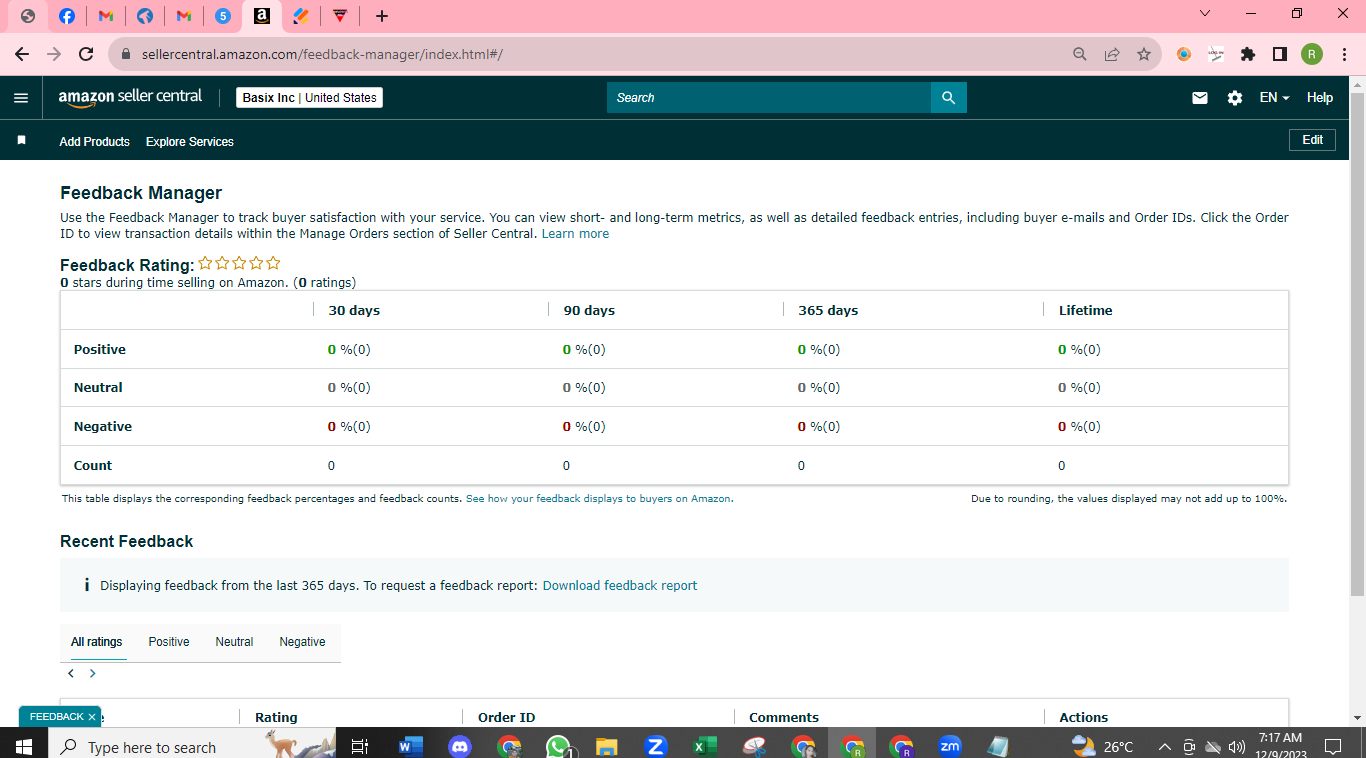
Task: Click the 365 days column header
Action: click(829, 311)
